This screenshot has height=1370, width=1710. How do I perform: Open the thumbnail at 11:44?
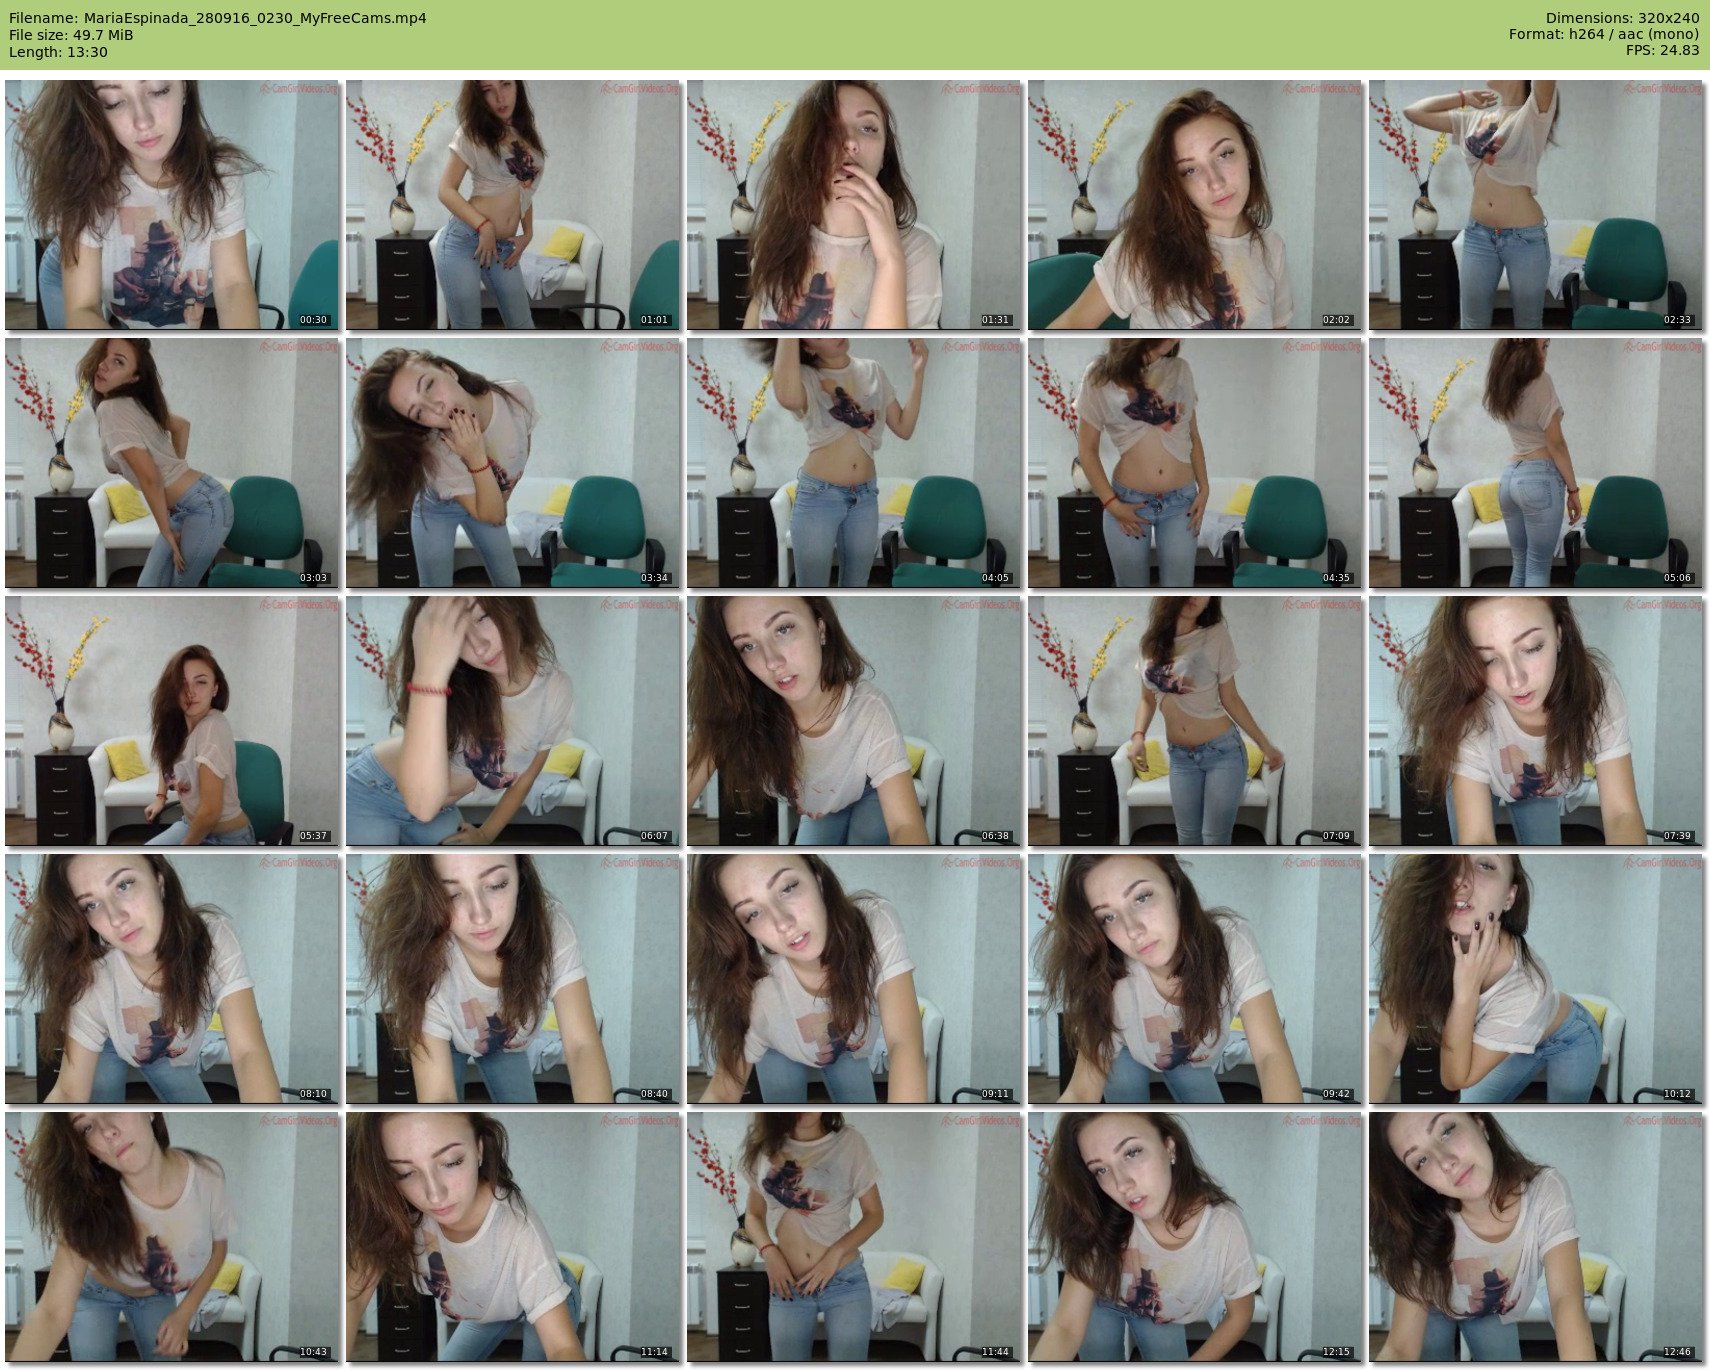click(854, 1237)
